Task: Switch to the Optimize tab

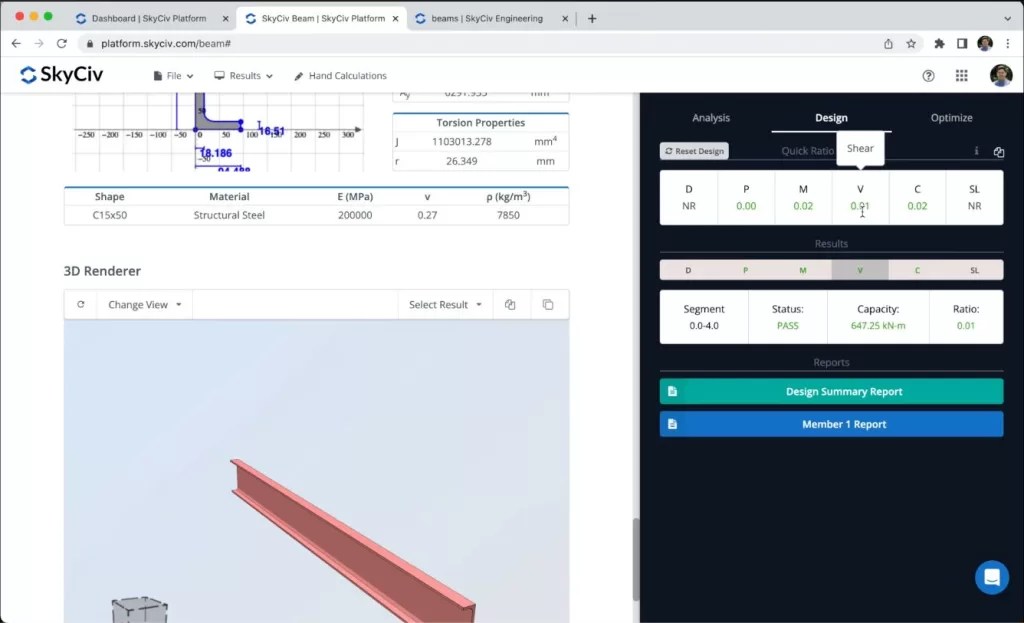Action: click(951, 118)
